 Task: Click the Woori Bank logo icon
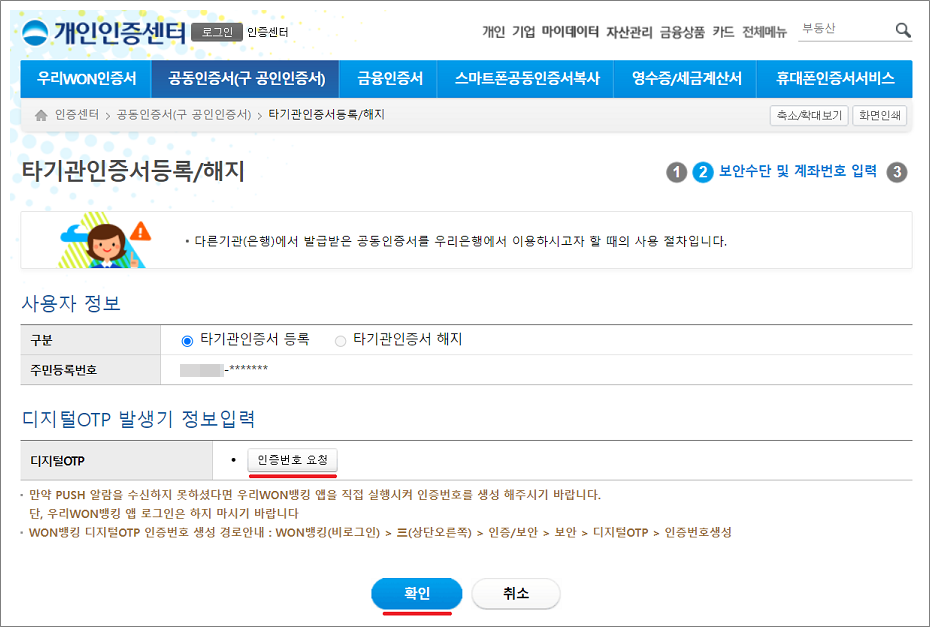(35, 33)
